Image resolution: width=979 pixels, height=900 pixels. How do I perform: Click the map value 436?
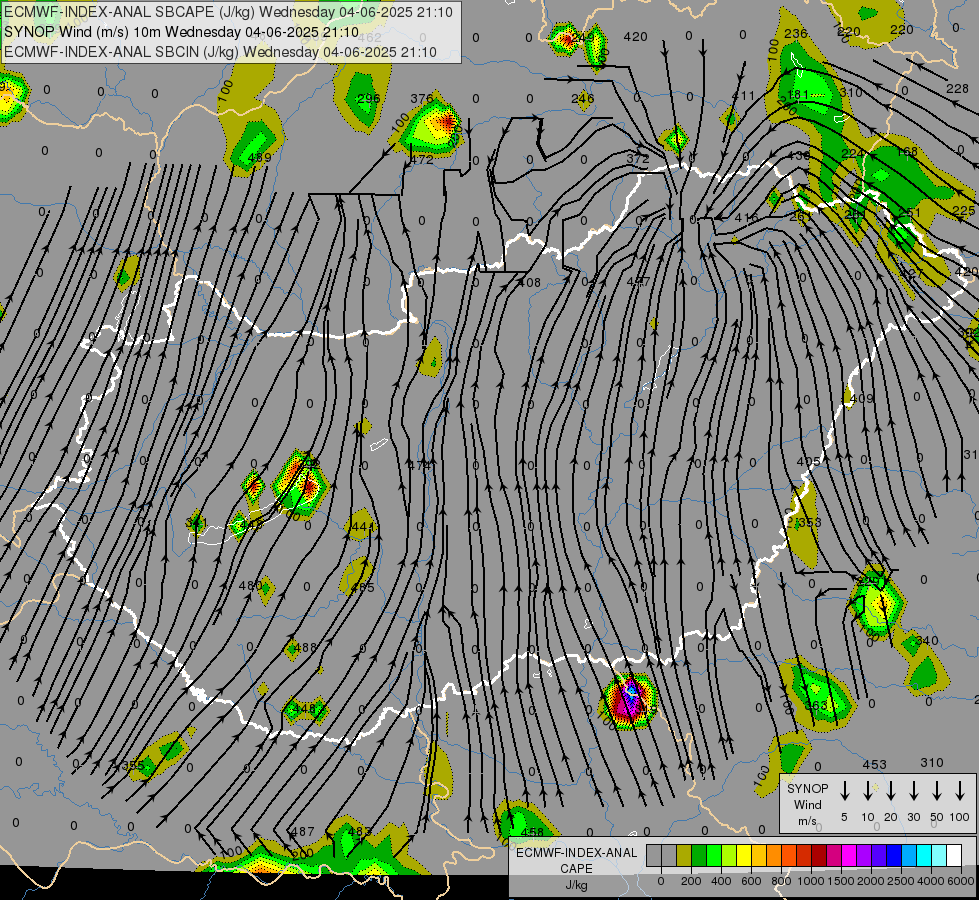pos(799,156)
